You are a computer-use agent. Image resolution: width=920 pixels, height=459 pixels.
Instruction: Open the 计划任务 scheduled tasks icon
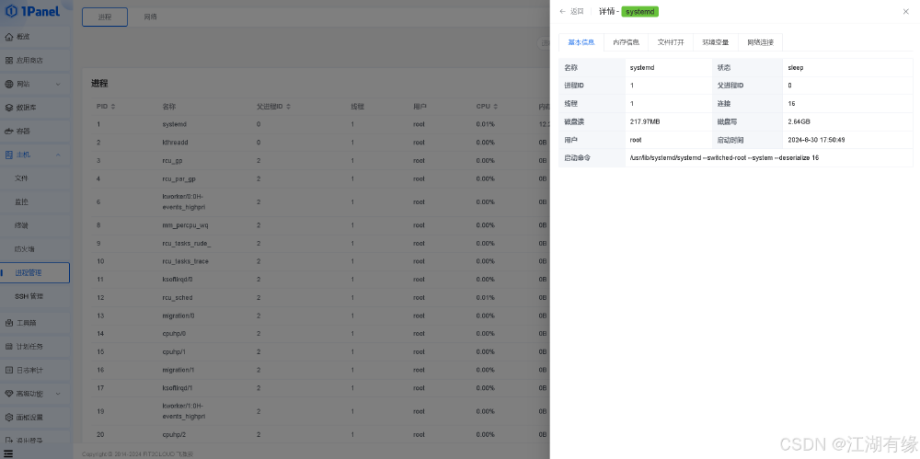tap(9, 346)
